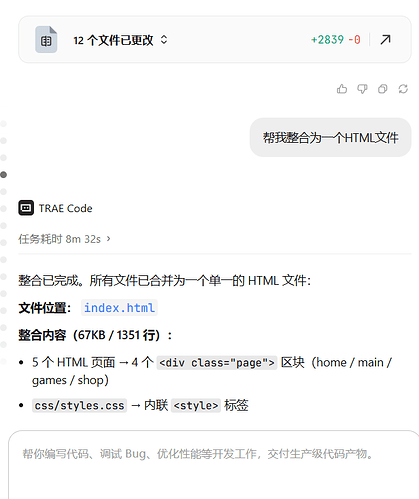Click the thumbs up feedback icon
419x499 pixels.
pos(342,89)
